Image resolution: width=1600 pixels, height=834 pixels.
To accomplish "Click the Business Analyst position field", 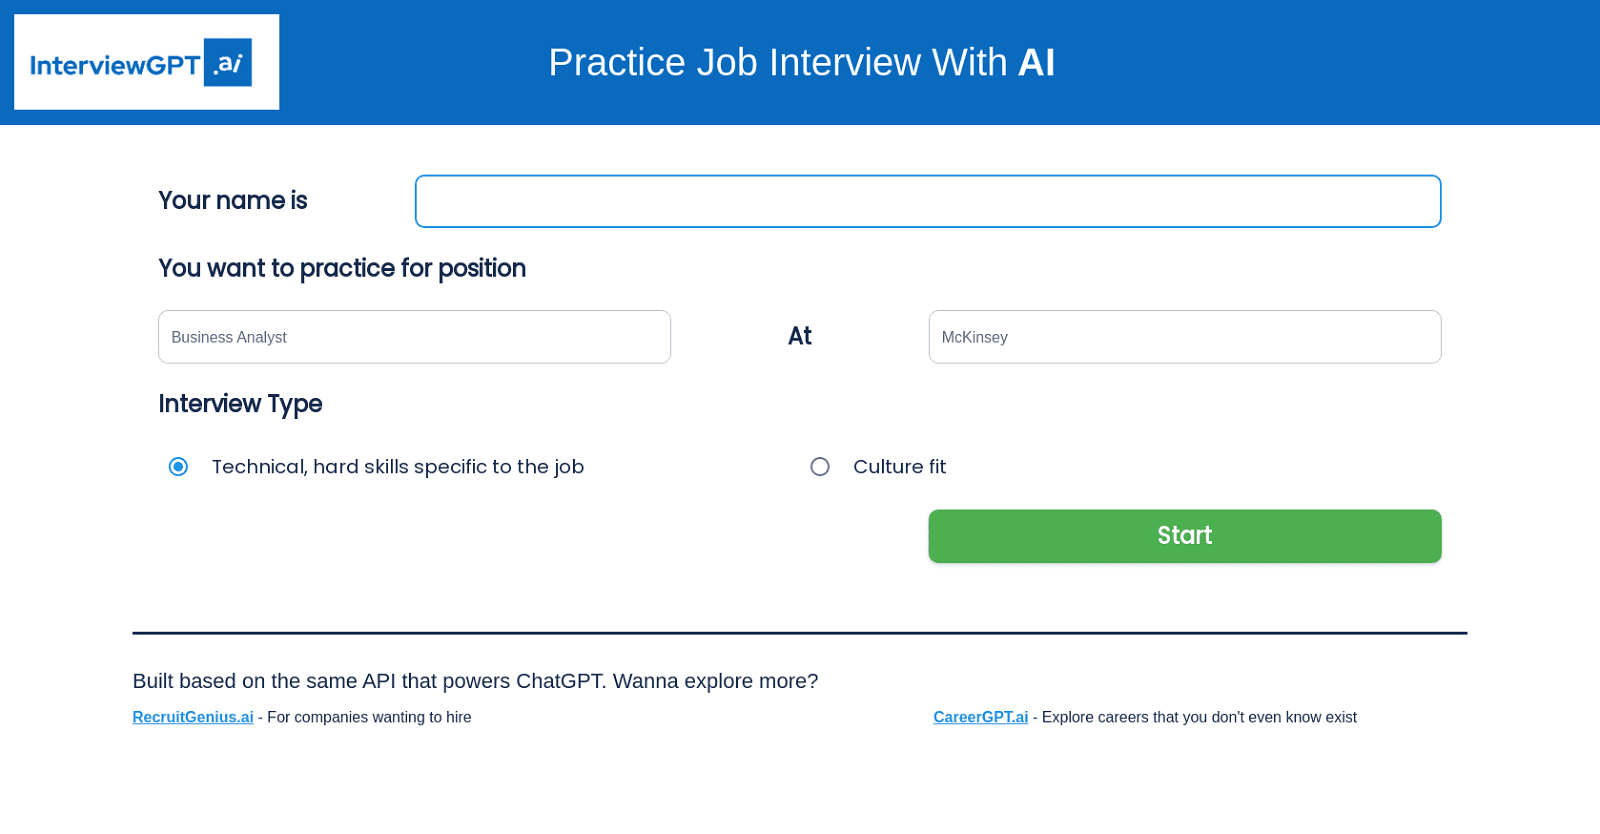I will [414, 337].
